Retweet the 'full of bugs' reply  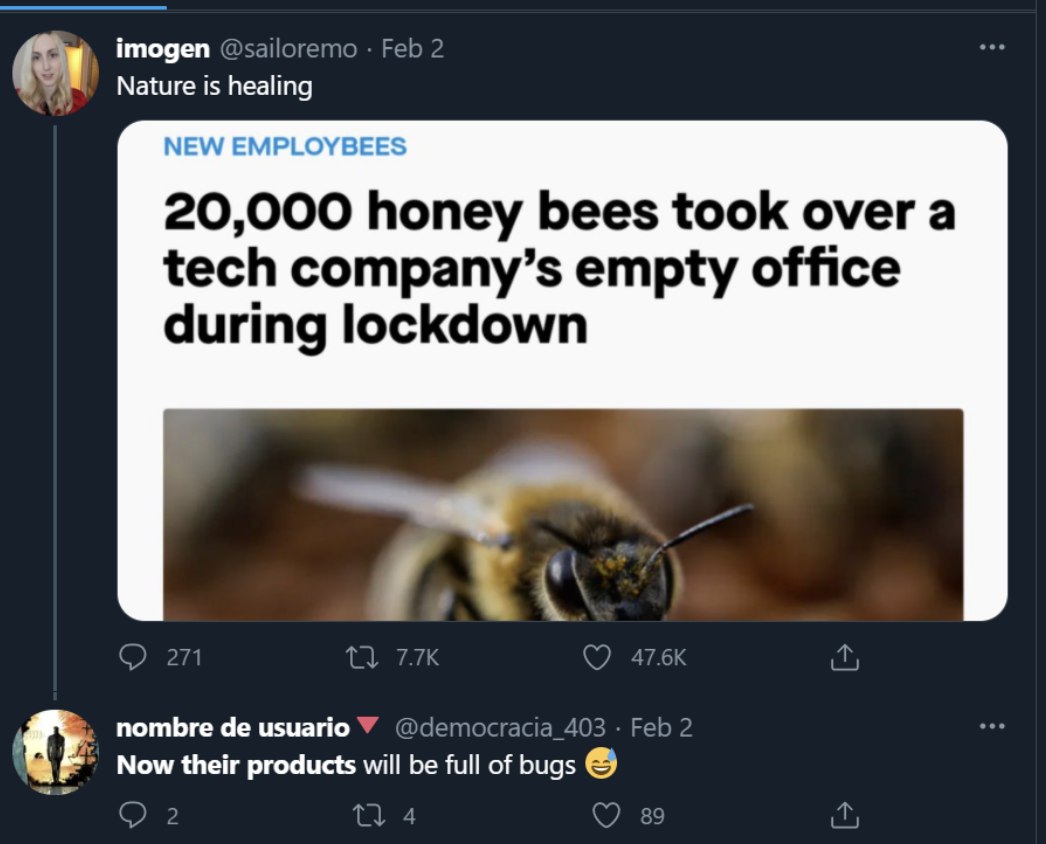[x=368, y=815]
